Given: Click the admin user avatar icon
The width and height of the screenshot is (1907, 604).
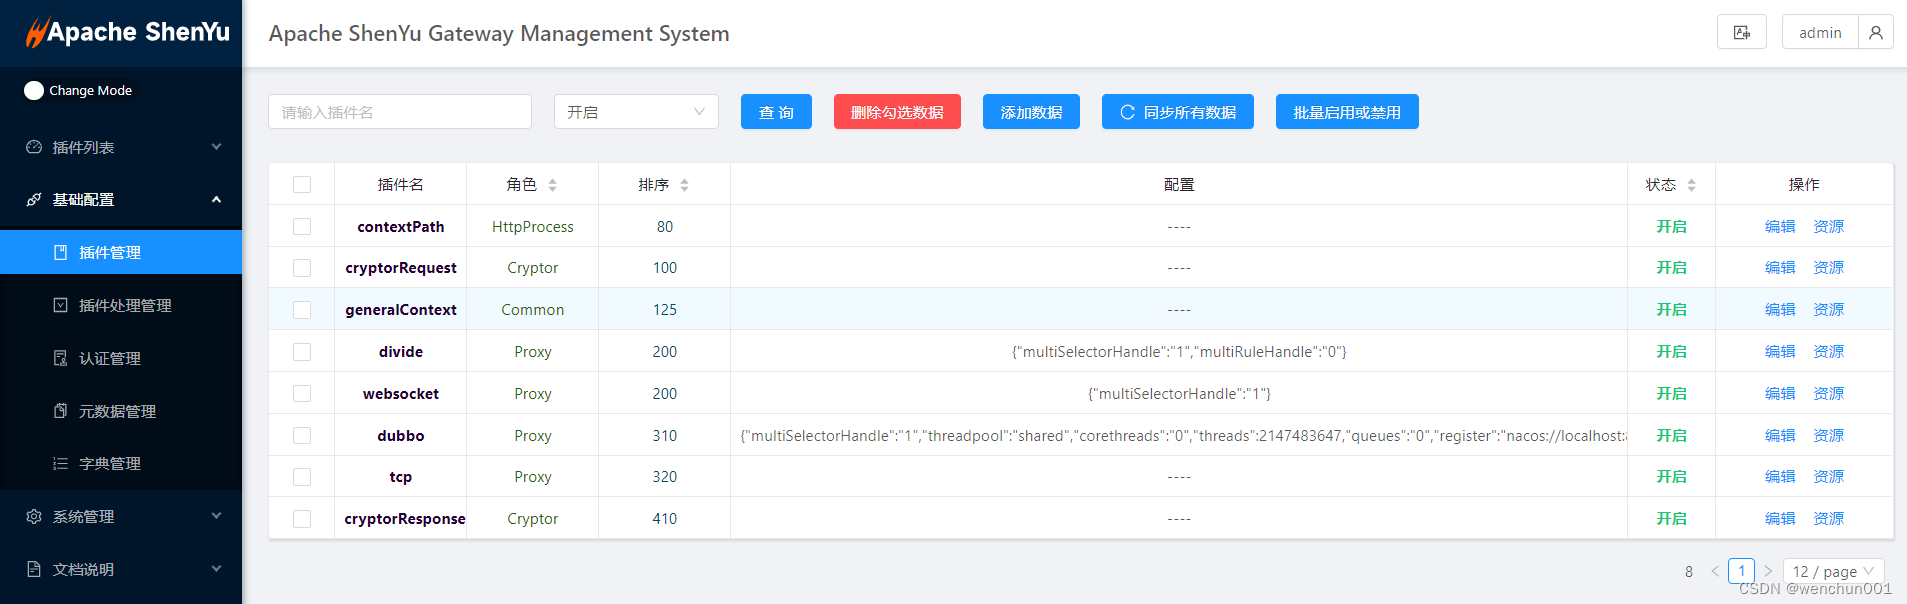Looking at the screenshot, I should [1876, 32].
